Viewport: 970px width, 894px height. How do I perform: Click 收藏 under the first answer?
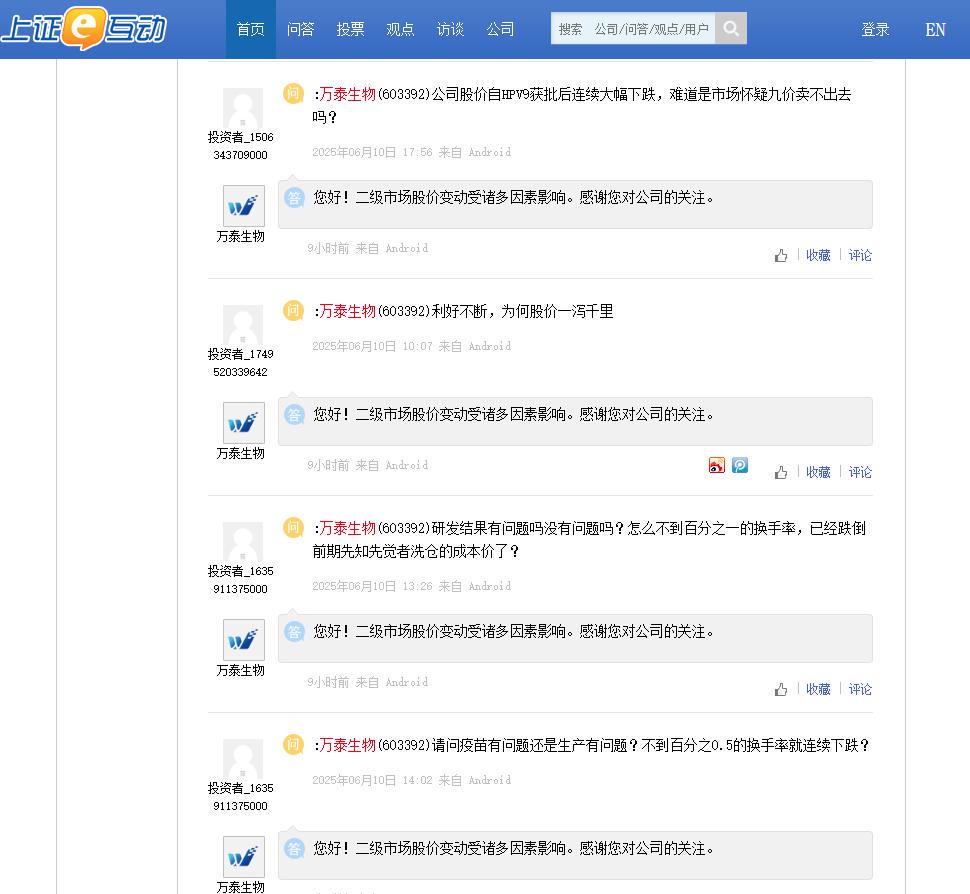pos(818,256)
